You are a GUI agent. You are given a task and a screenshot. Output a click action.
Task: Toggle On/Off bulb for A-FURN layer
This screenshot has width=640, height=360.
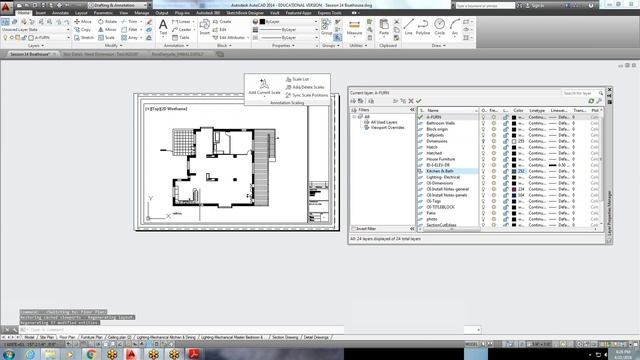click(484, 117)
